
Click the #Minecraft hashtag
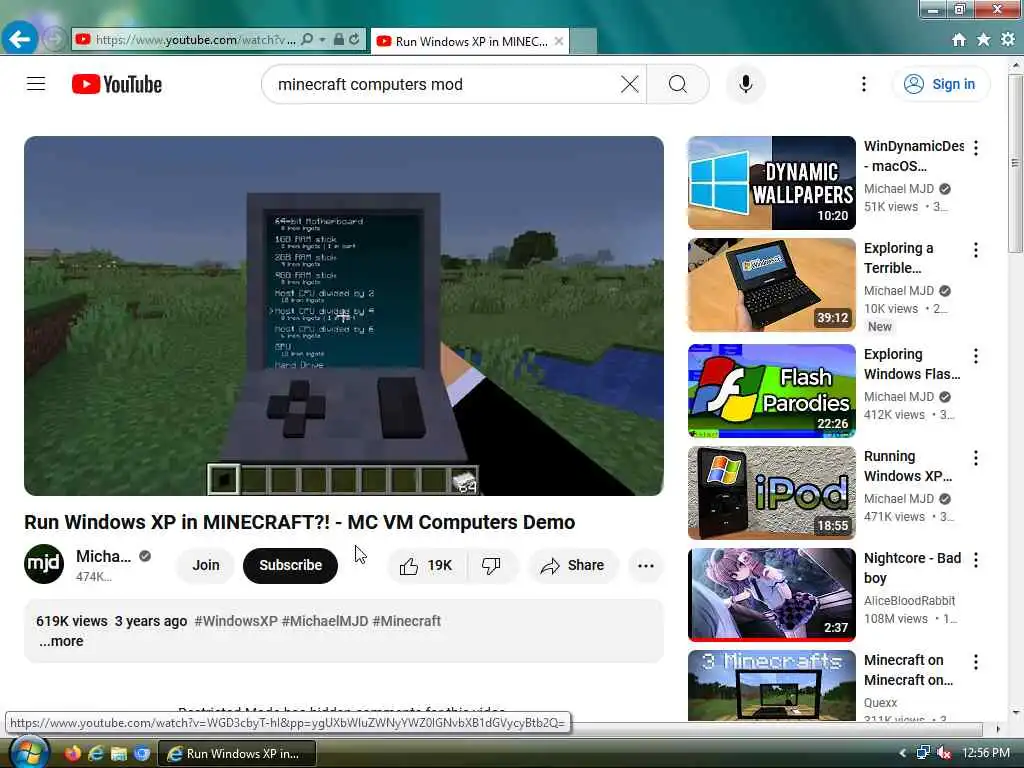406,621
